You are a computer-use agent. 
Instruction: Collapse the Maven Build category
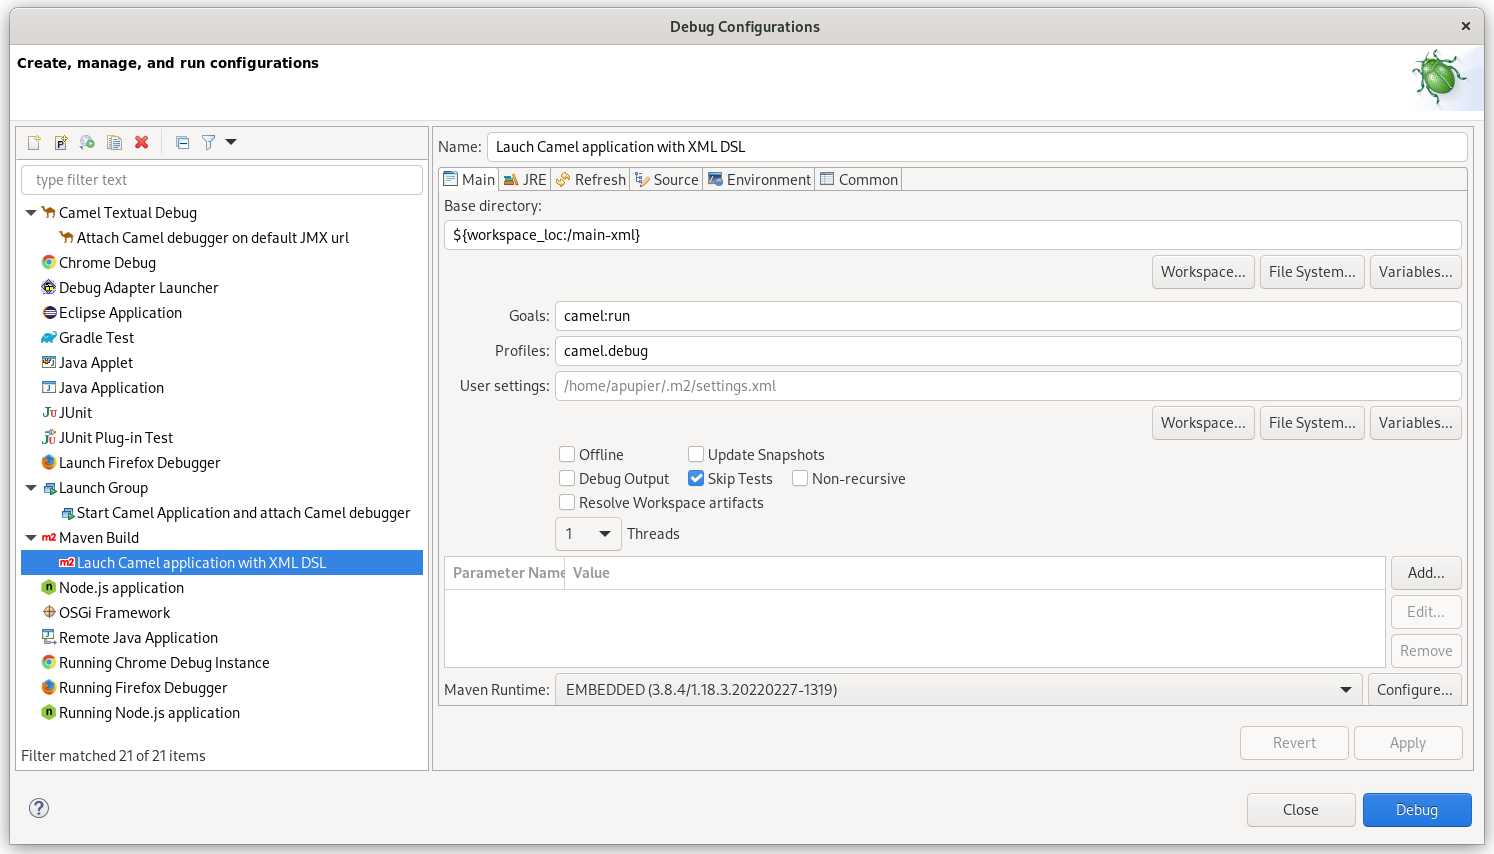[x=31, y=537]
